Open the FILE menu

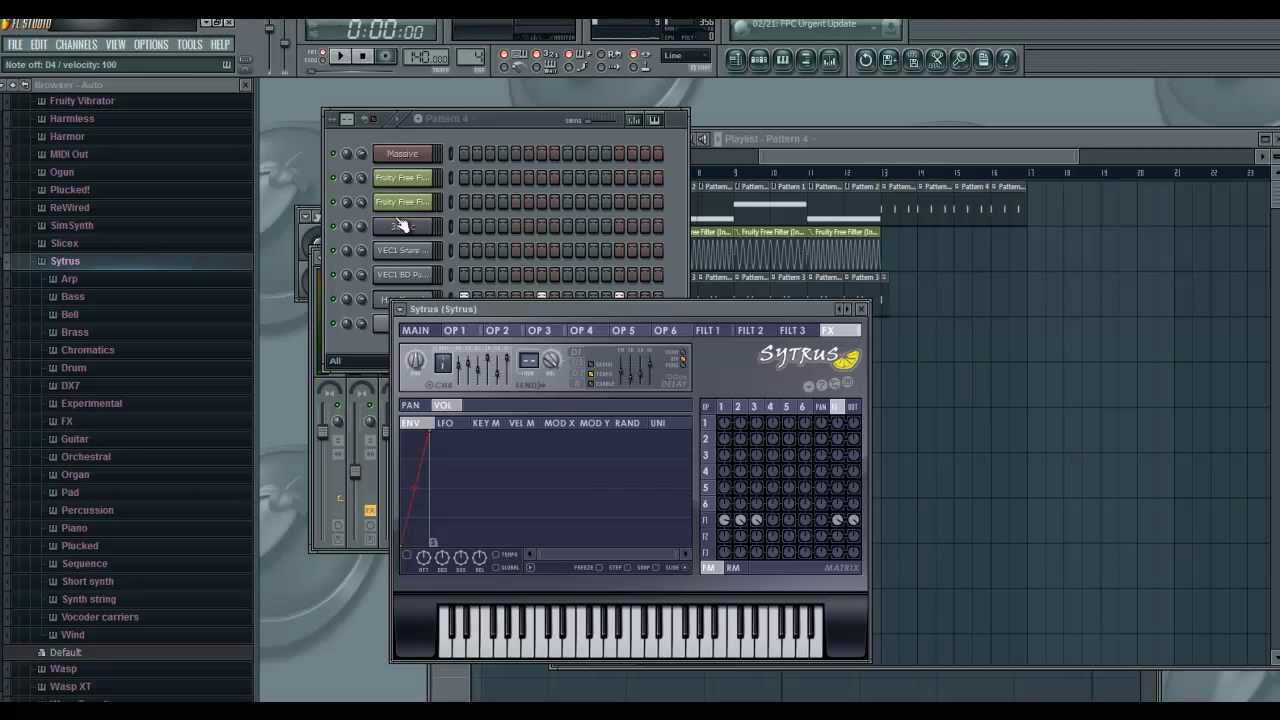click(x=15, y=45)
